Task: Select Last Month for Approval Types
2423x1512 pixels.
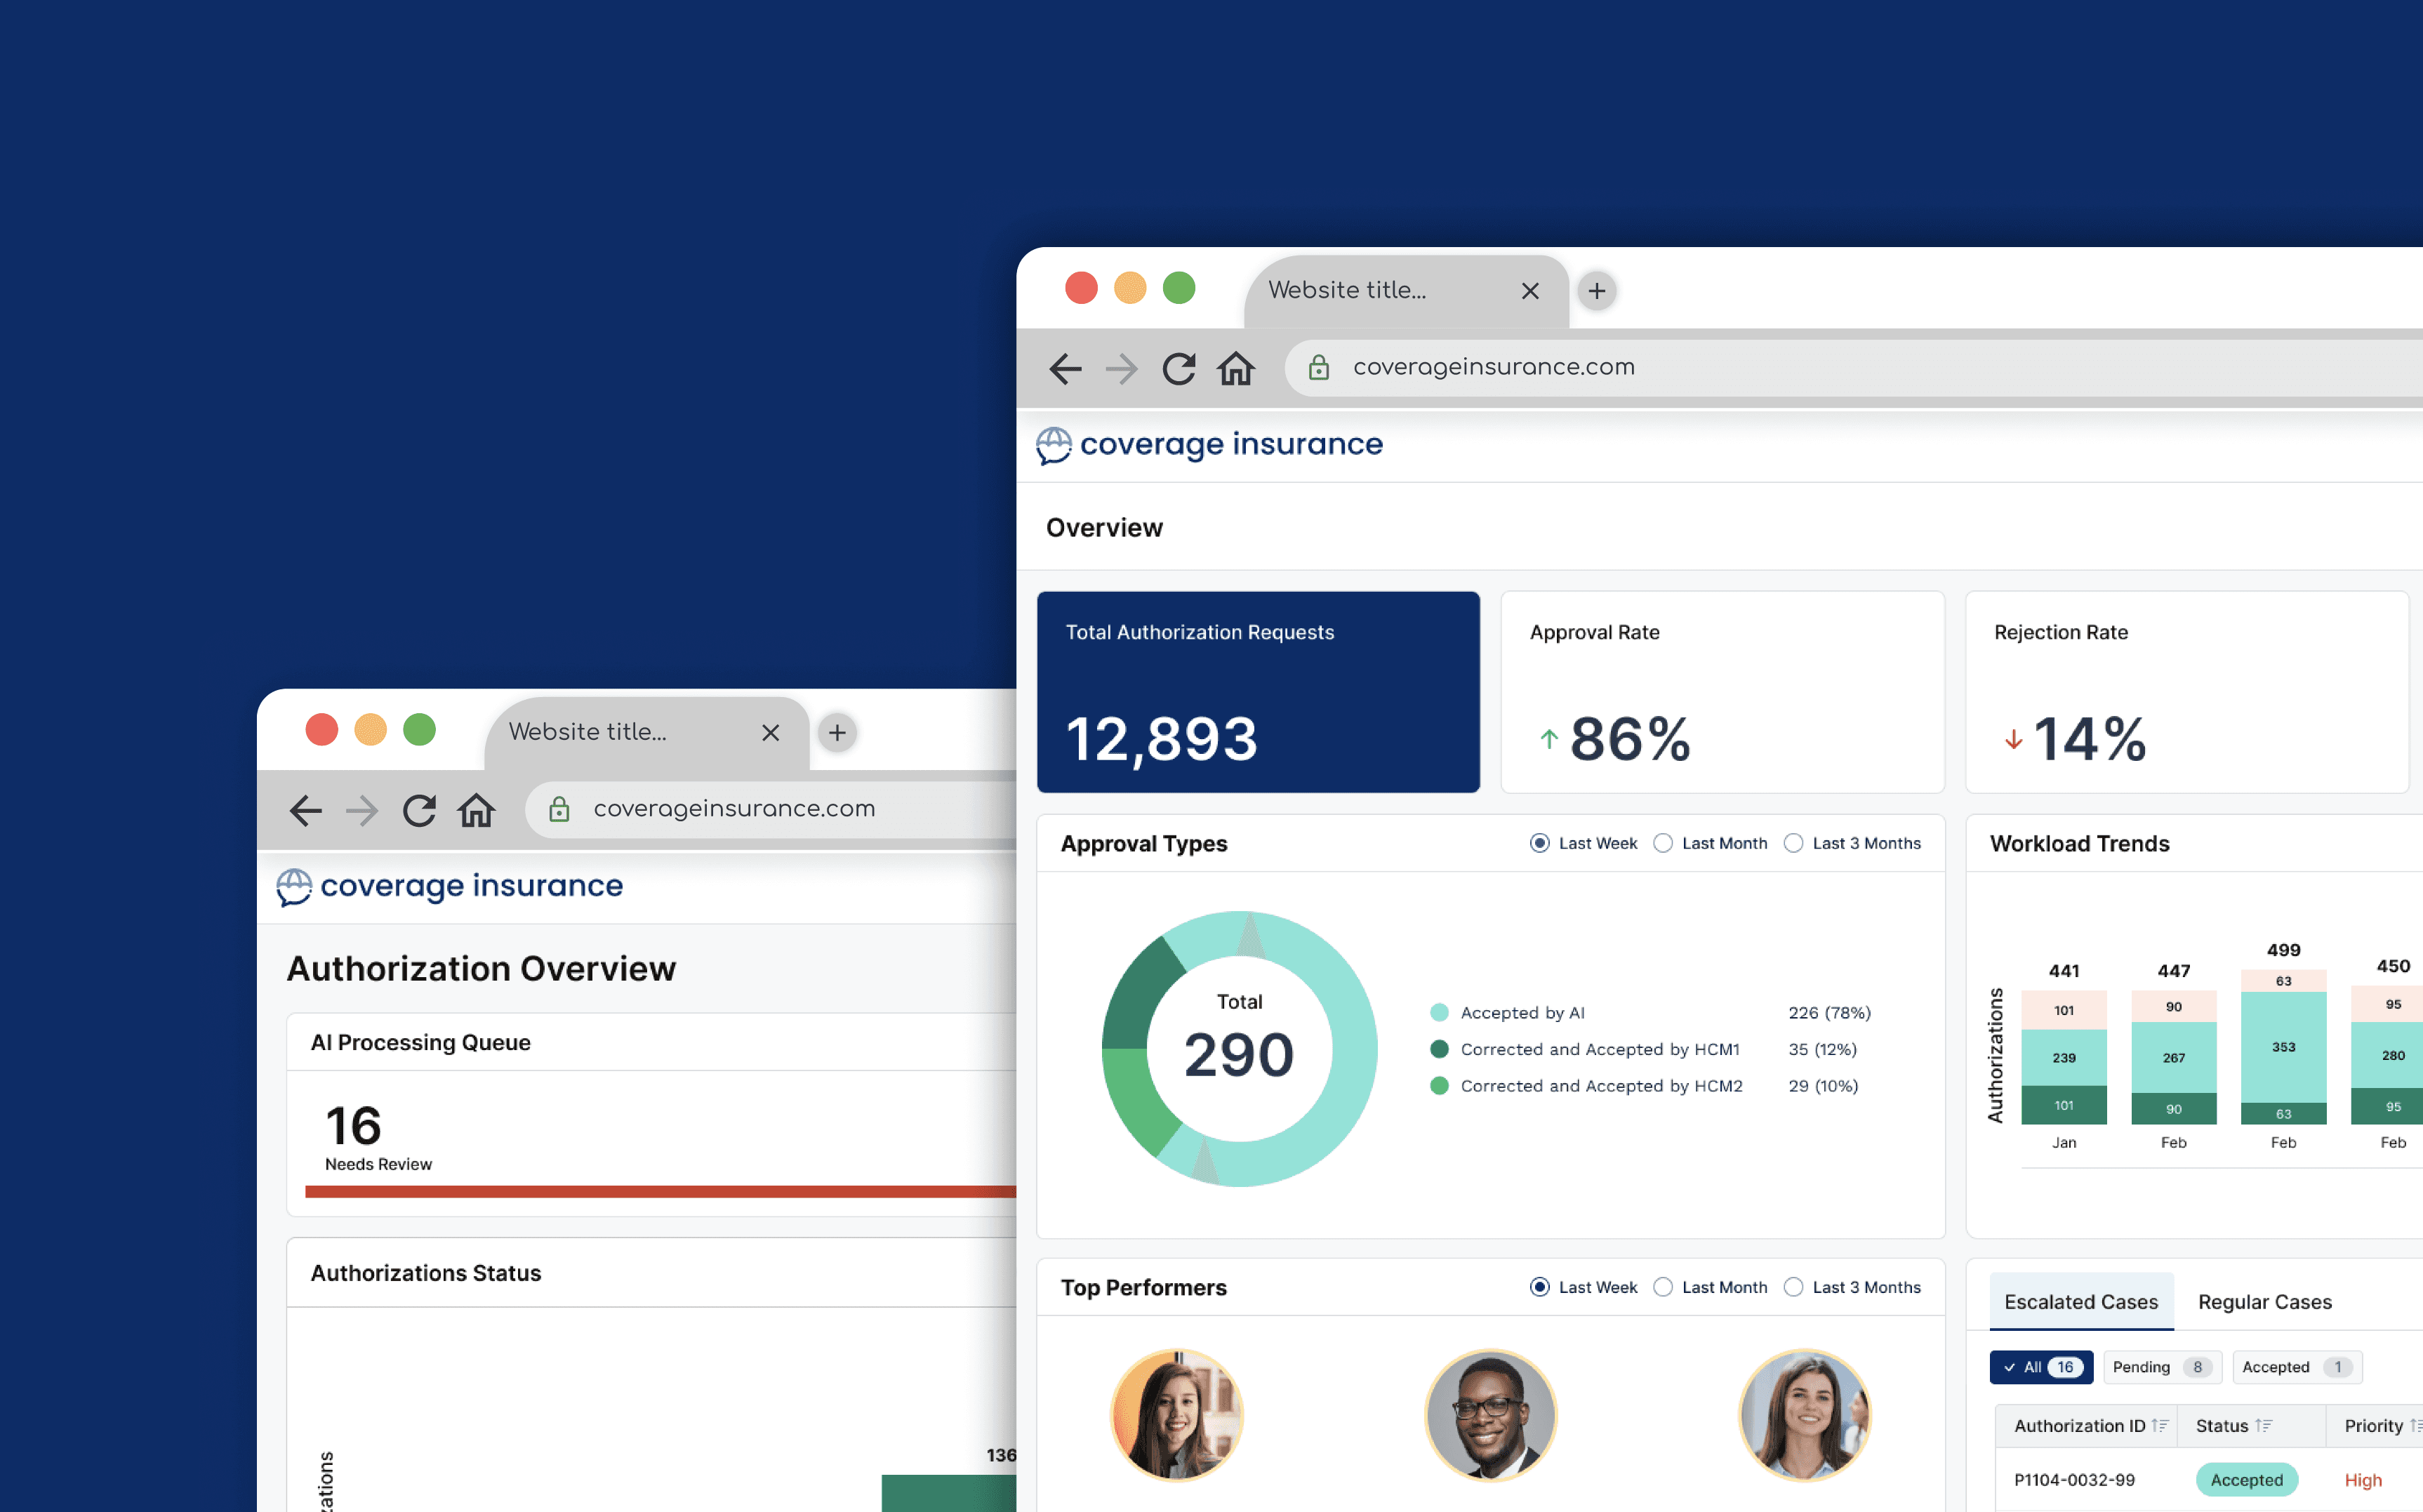Action: coord(1663,843)
